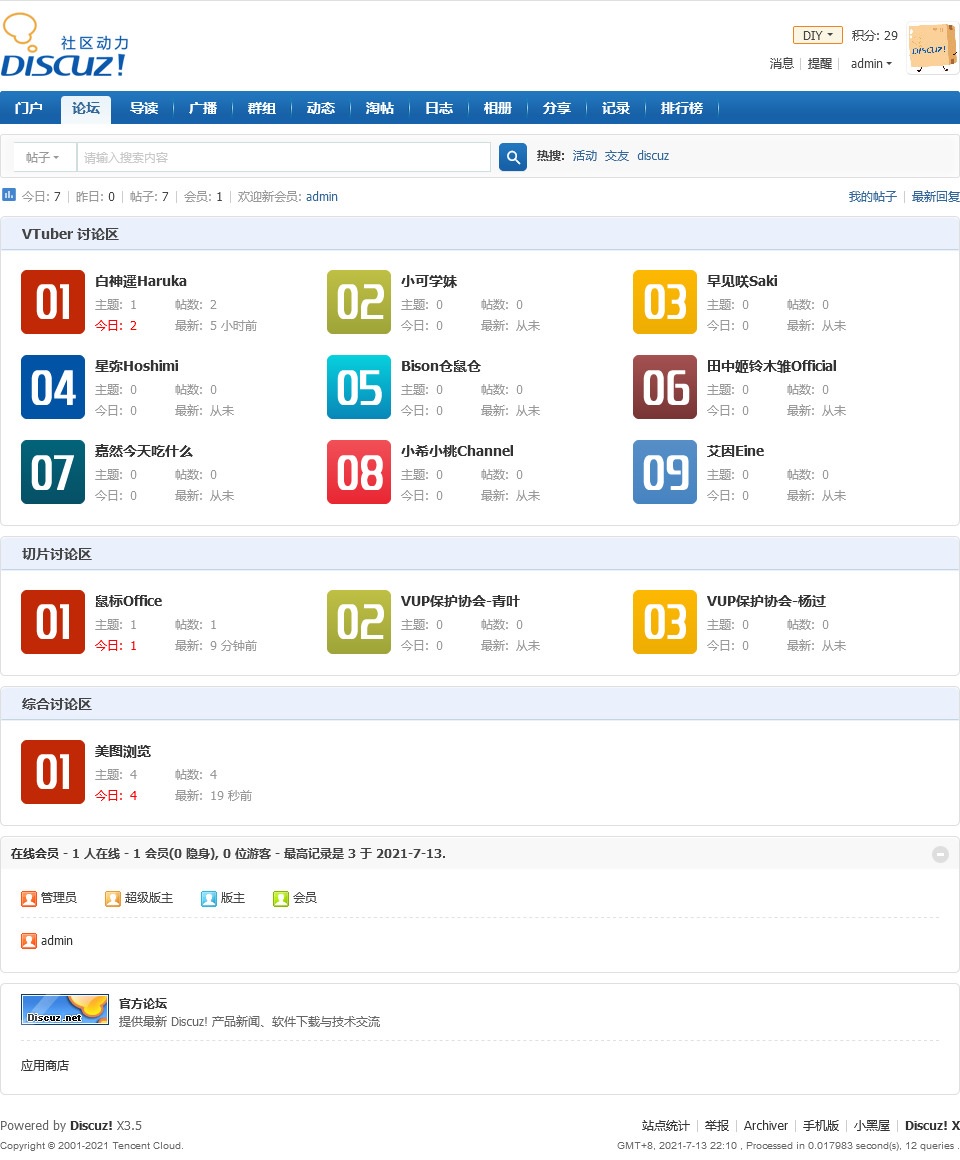Click hot search term 交友
The image size is (960, 1160).
pyautogui.click(x=617, y=156)
